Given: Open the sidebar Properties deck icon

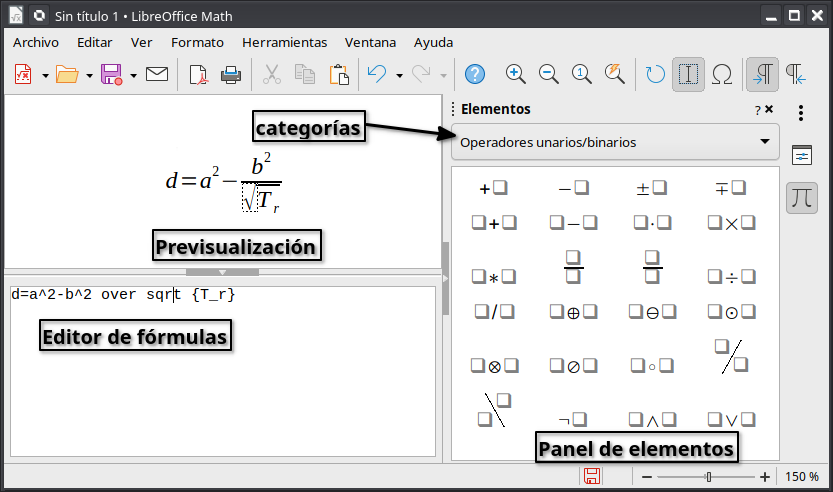Looking at the screenshot, I should (x=802, y=155).
